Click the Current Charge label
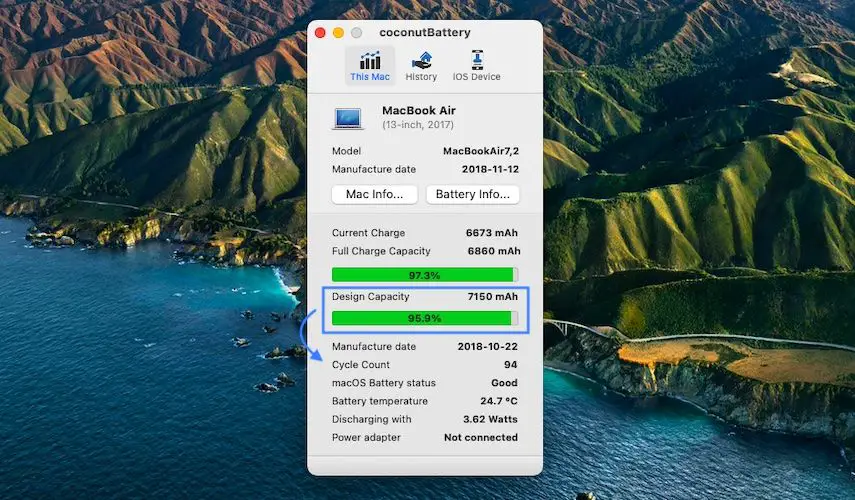The height and width of the screenshot is (500, 855). [369, 233]
